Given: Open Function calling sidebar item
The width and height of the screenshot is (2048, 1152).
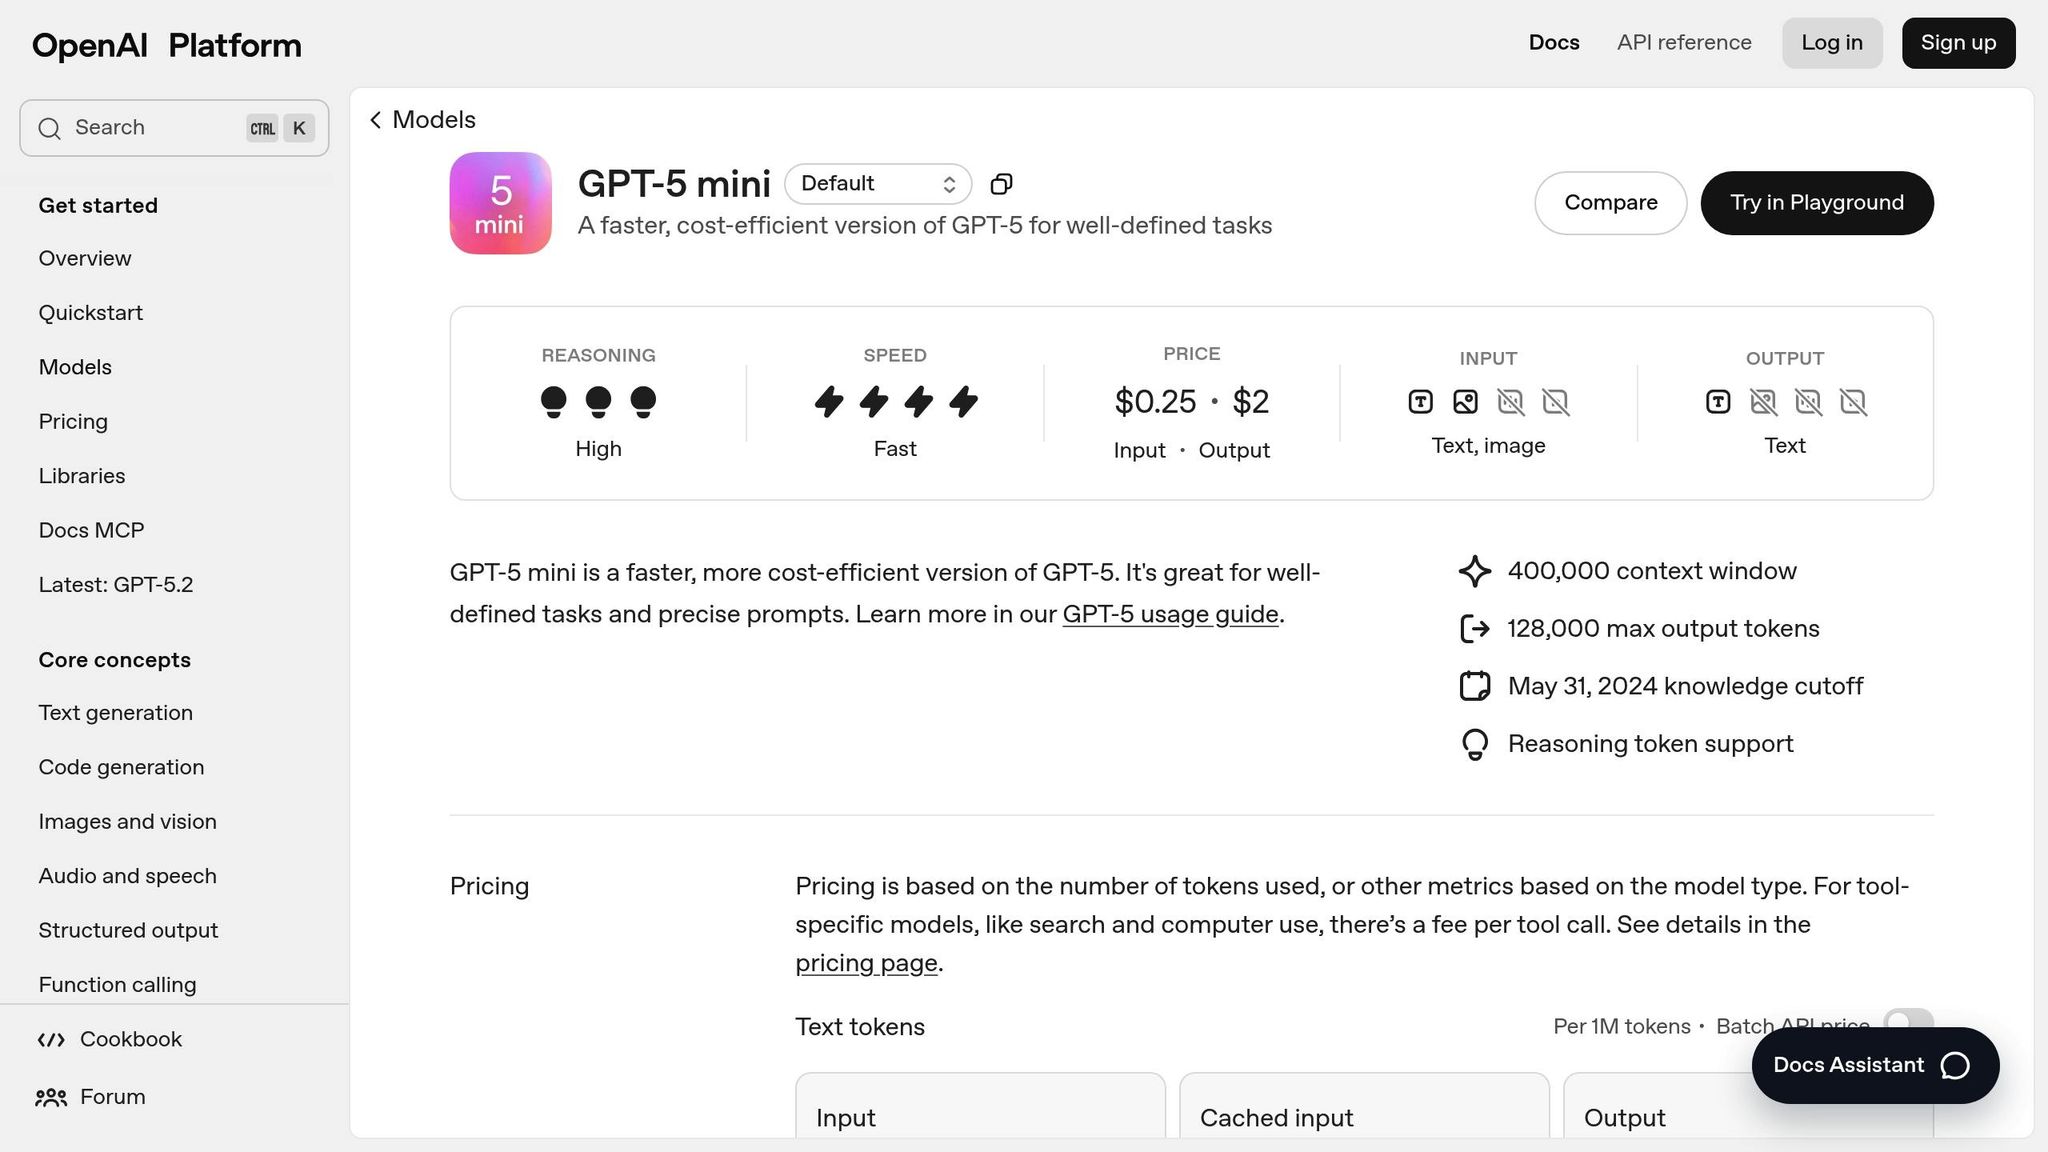Looking at the screenshot, I should (x=117, y=985).
